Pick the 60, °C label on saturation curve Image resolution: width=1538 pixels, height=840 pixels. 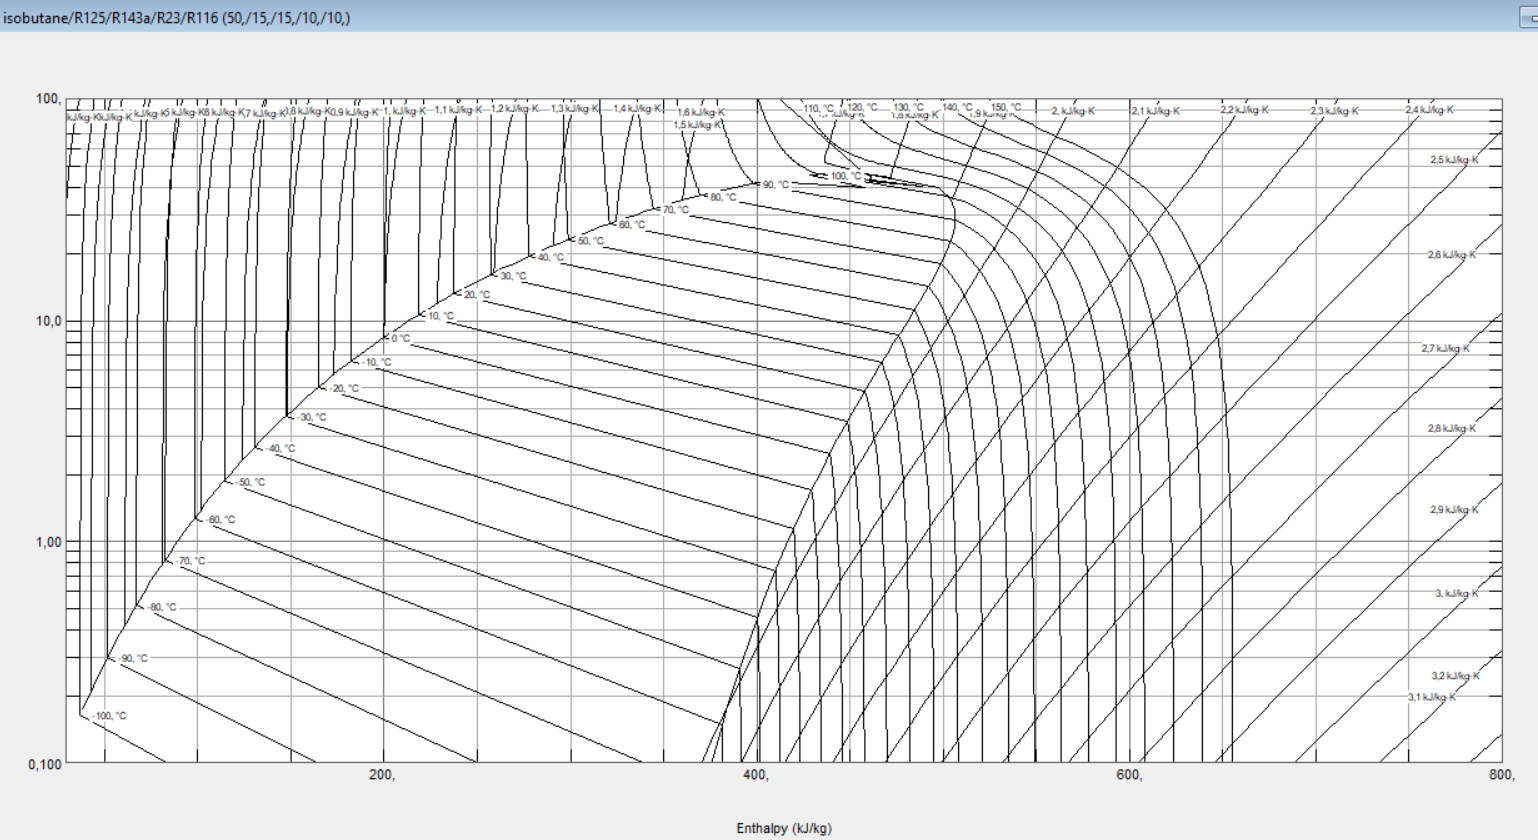click(x=632, y=225)
